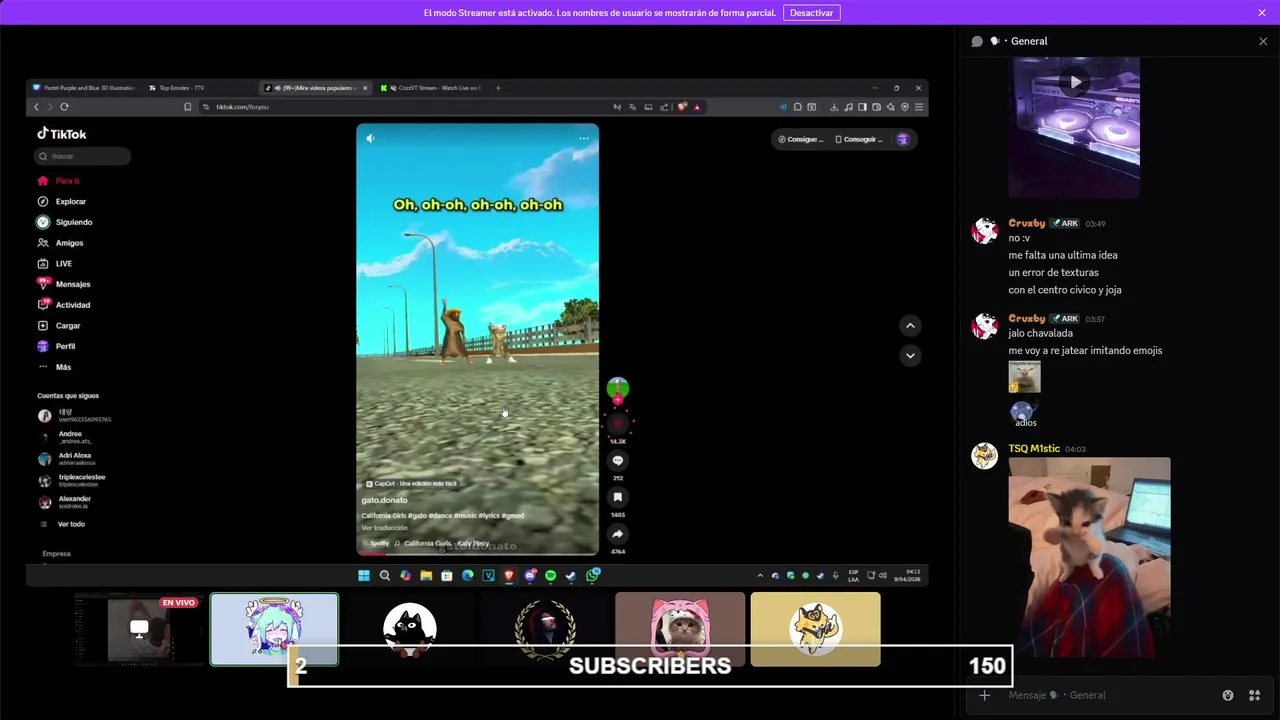Dismiss the Streamer mode banner with X
The height and width of the screenshot is (720, 1280).
point(1262,13)
